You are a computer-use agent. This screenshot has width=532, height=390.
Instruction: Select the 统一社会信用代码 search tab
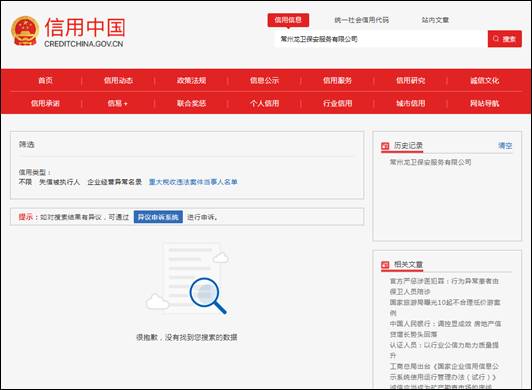click(x=362, y=20)
